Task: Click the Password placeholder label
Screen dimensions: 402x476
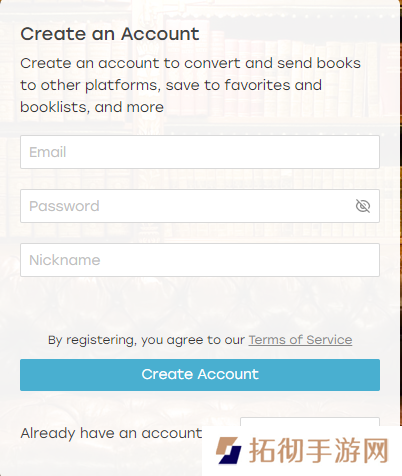Action: (64, 206)
